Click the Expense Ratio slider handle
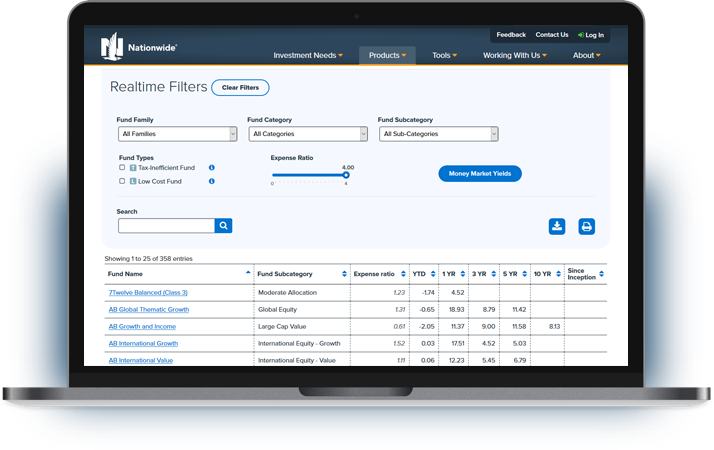This screenshot has width=714, height=450. click(346, 175)
